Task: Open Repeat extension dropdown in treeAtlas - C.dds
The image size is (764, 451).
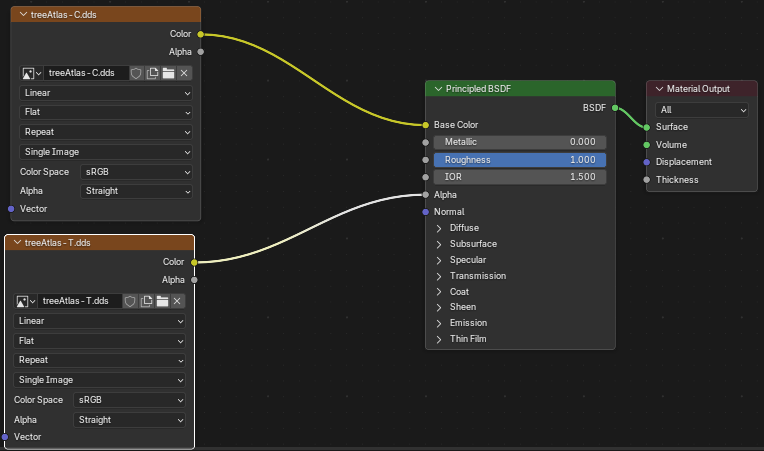Action: [x=106, y=132]
